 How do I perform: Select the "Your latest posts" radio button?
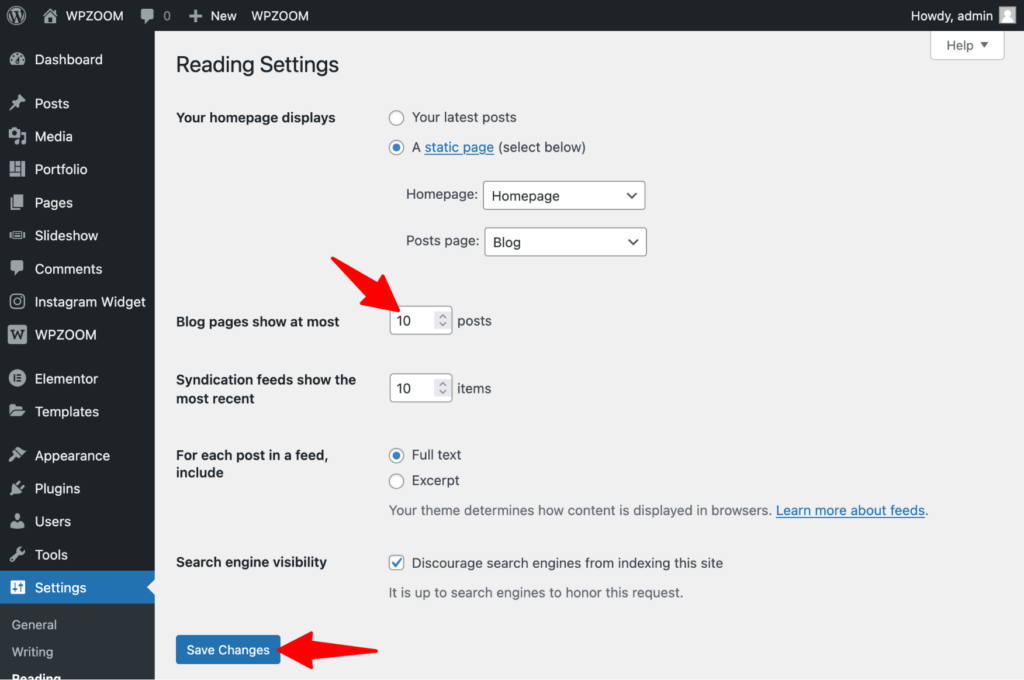coord(397,118)
